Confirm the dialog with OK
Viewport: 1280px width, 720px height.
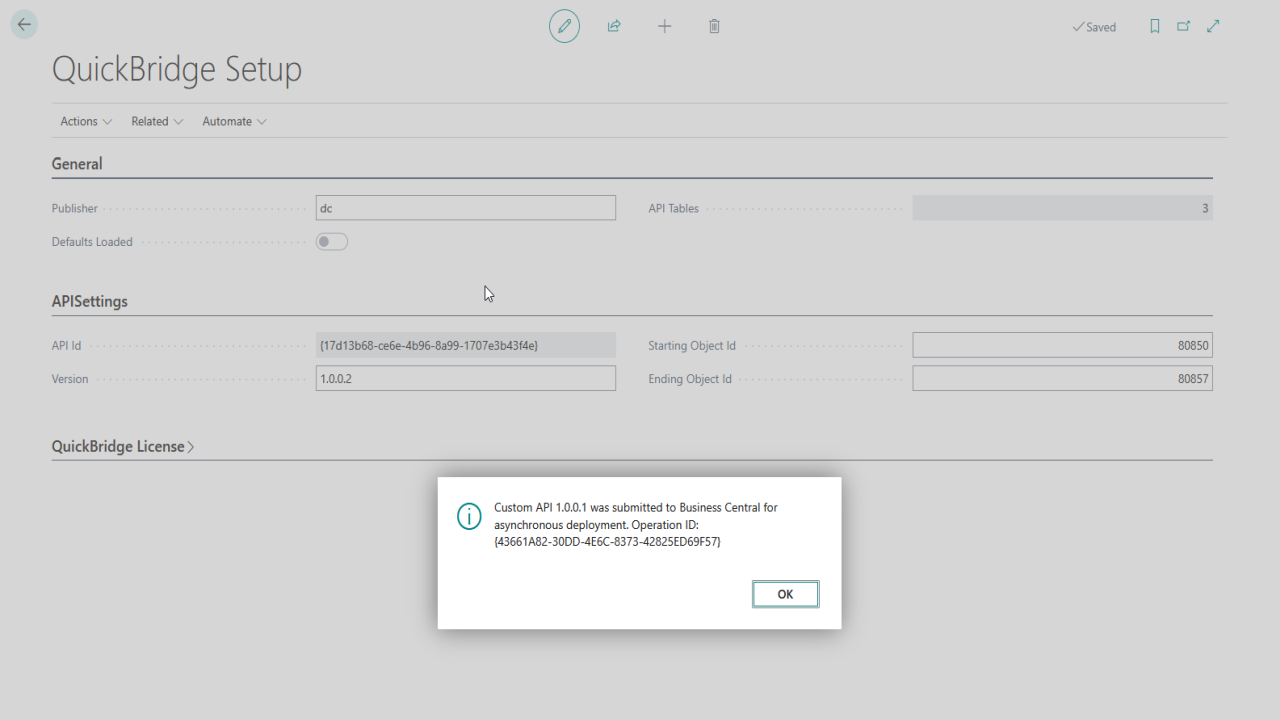click(785, 594)
